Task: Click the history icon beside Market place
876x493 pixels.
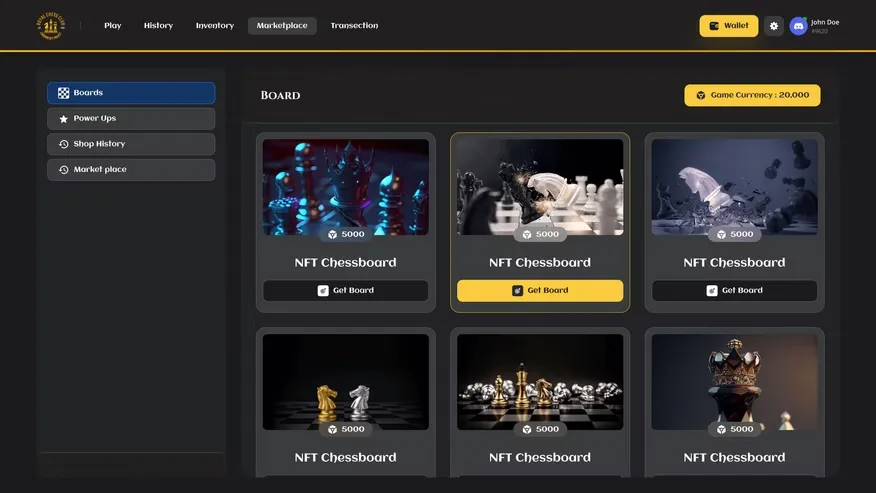Action: (x=63, y=170)
